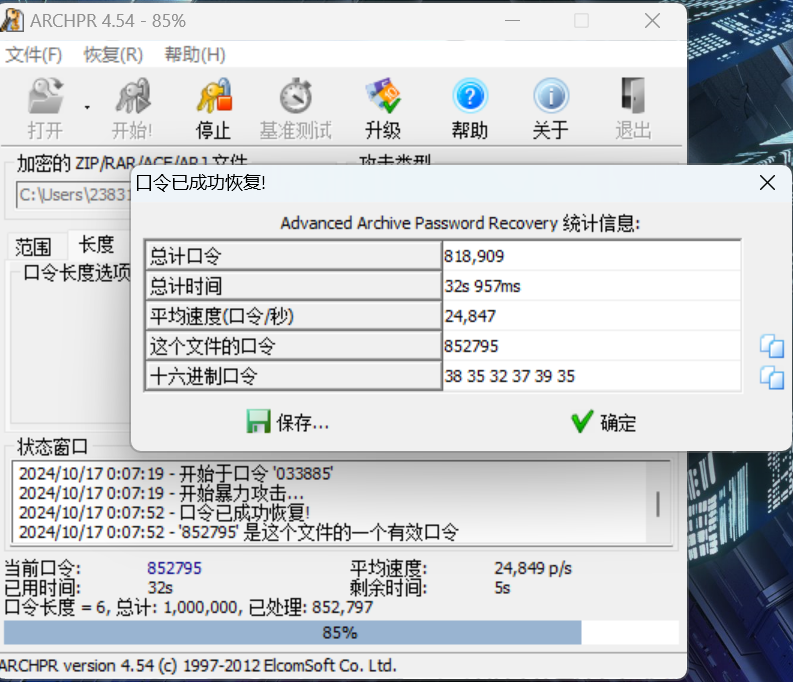Click the About (关于) info icon

tap(551, 96)
